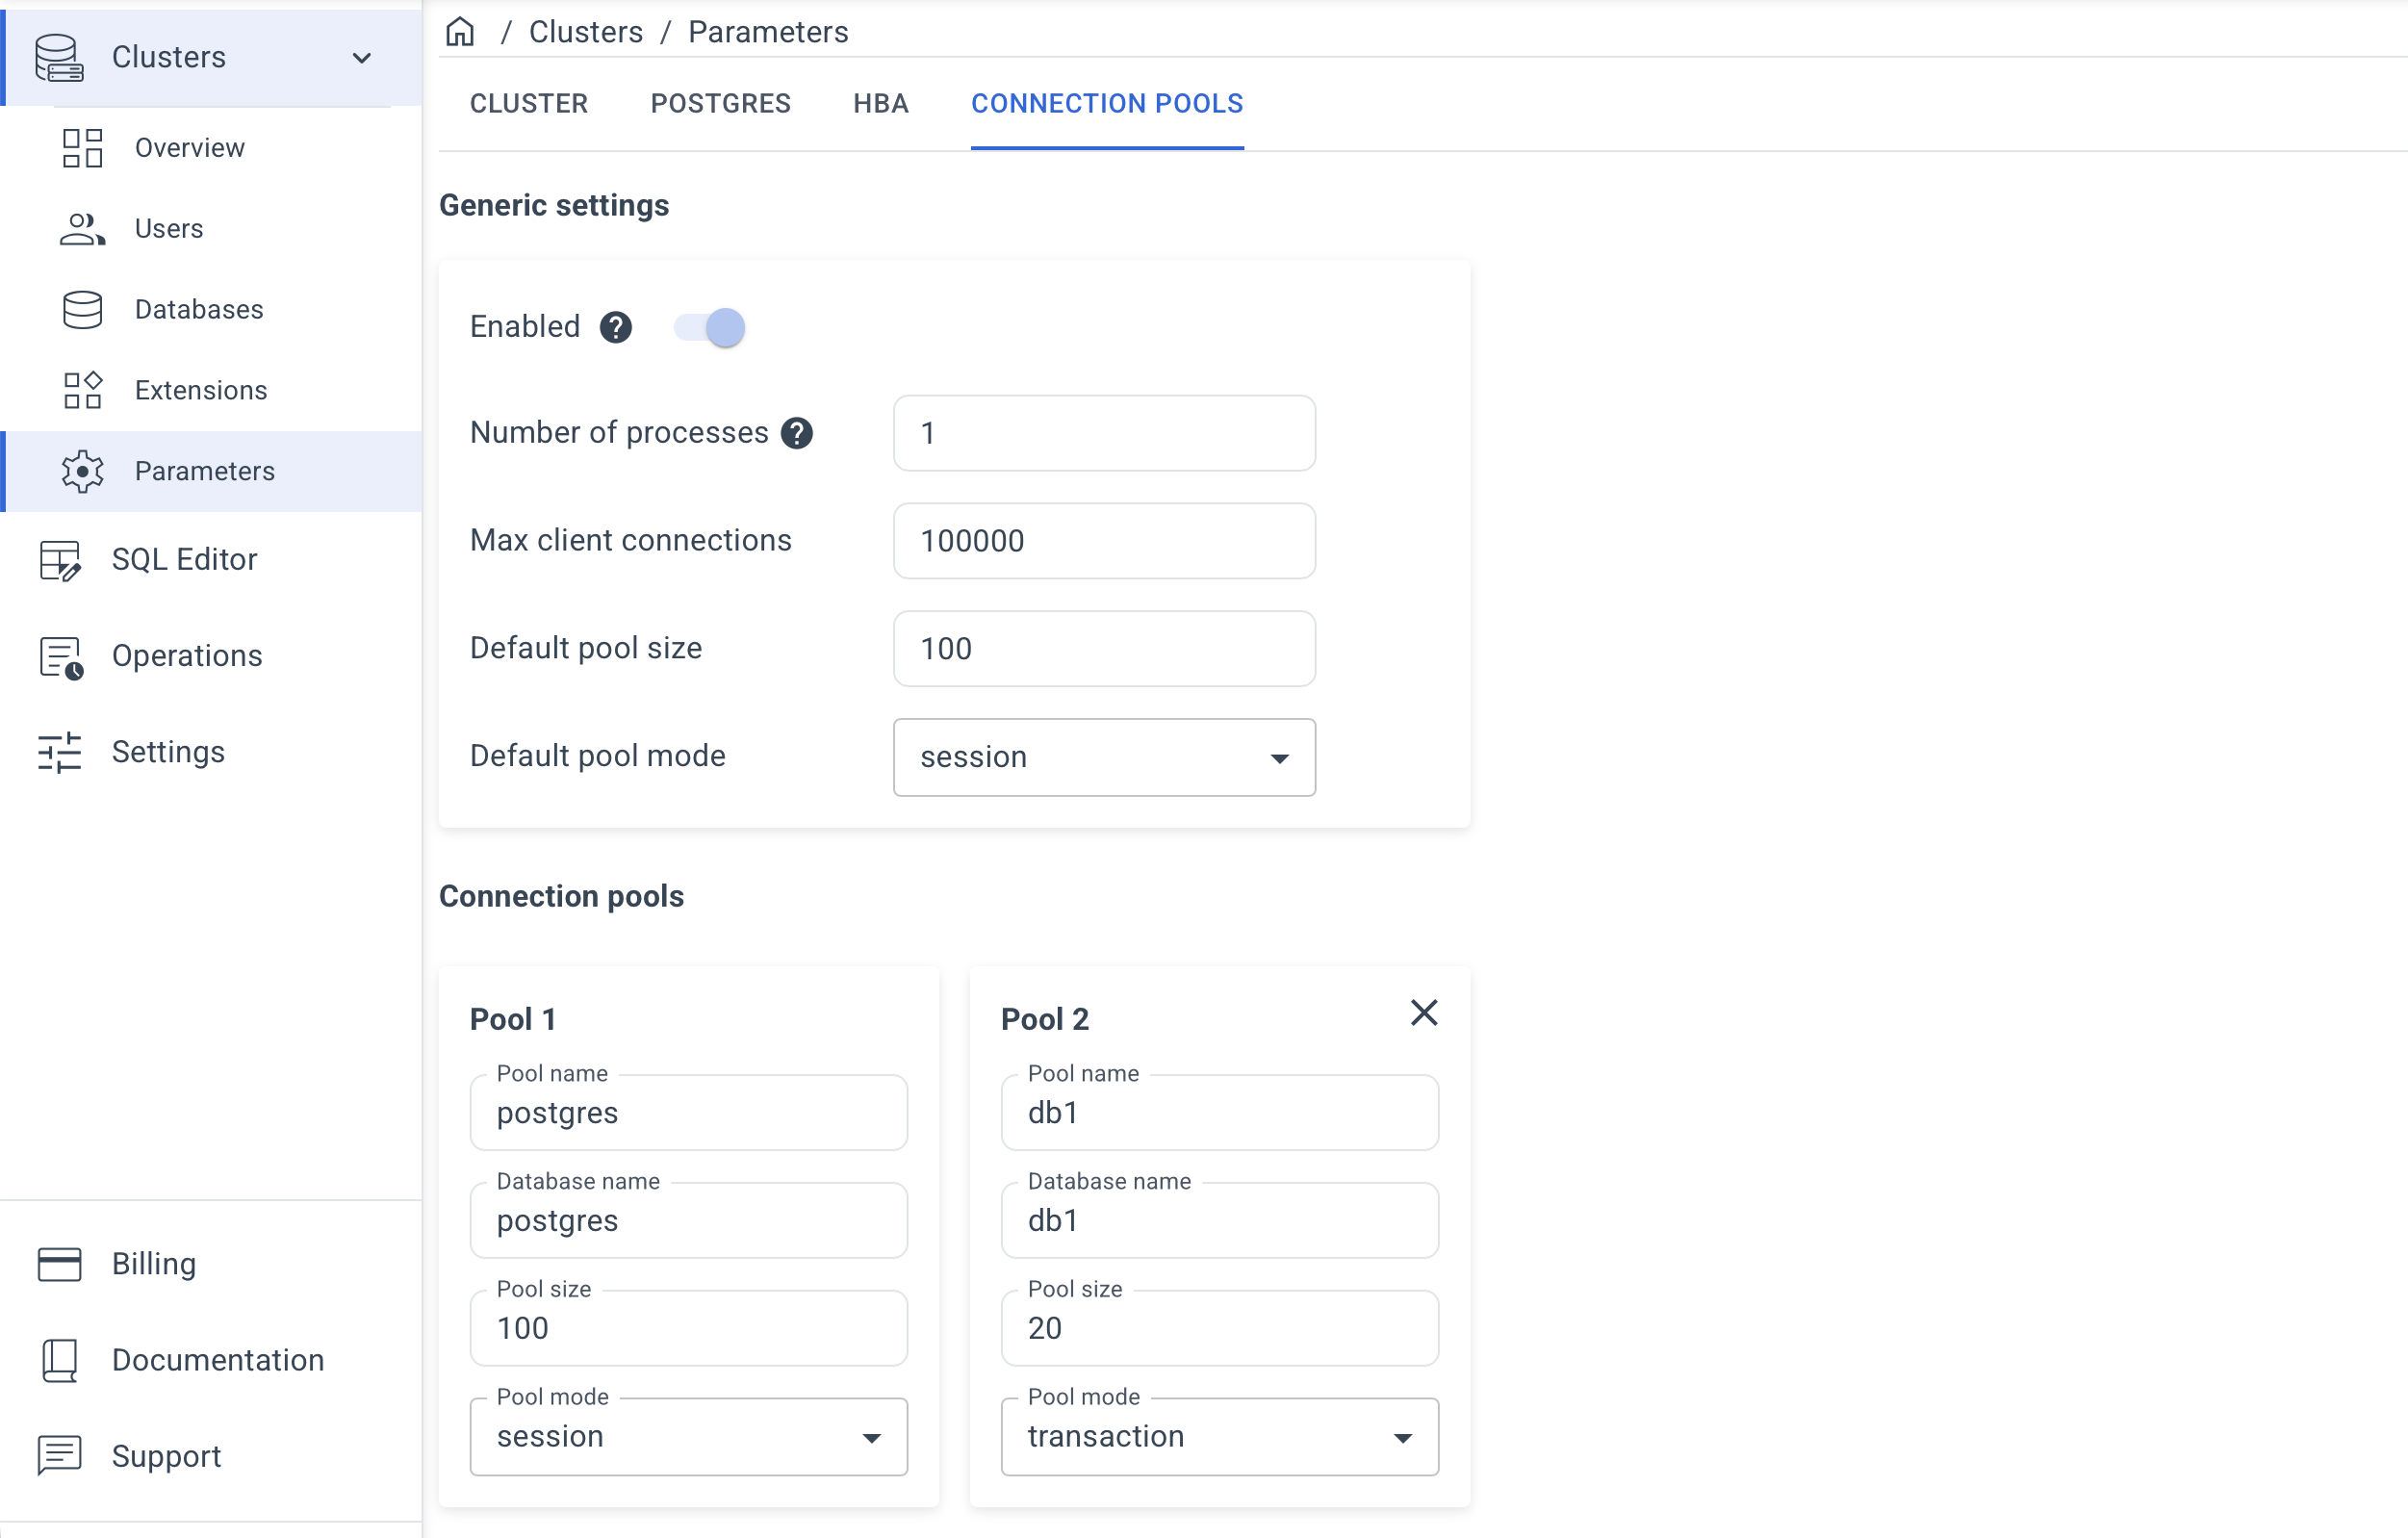Click the Billing card icon

point(60,1264)
